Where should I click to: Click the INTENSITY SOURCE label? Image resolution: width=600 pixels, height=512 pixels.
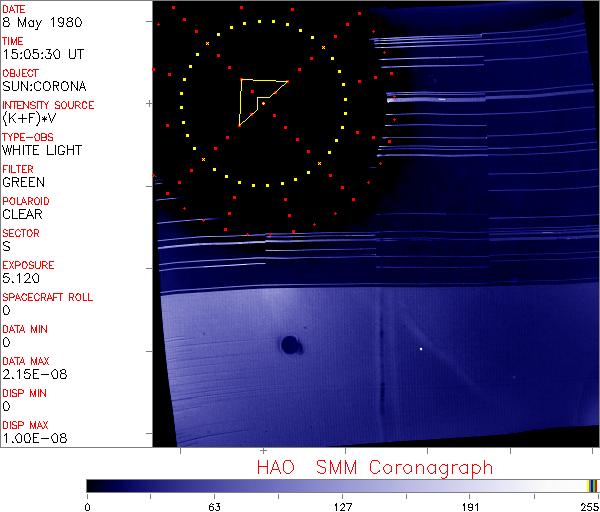click(x=48, y=105)
